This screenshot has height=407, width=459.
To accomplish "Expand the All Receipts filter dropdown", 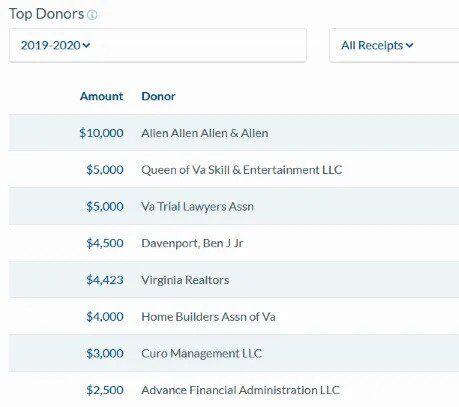I will [394, 45].
